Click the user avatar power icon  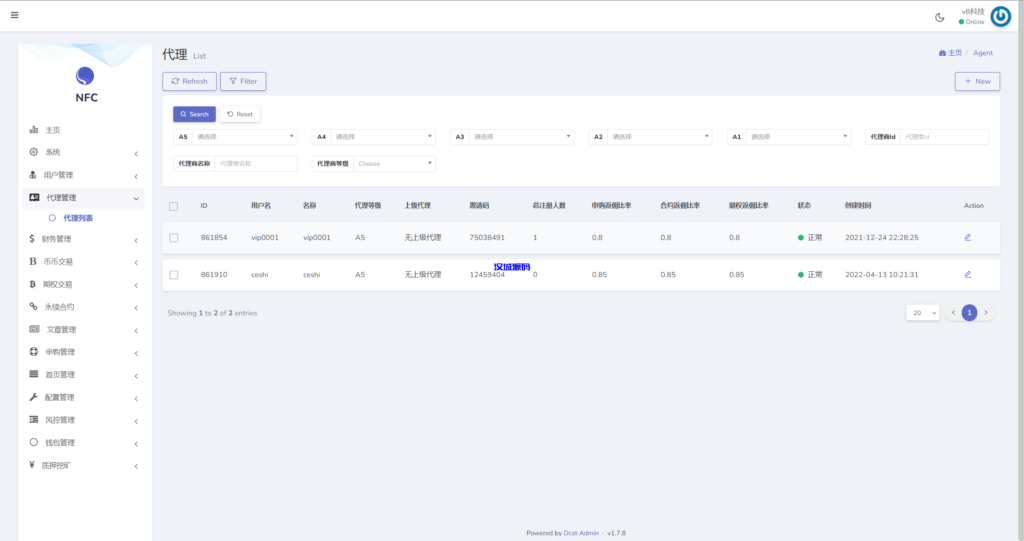tap(1000, 16)
